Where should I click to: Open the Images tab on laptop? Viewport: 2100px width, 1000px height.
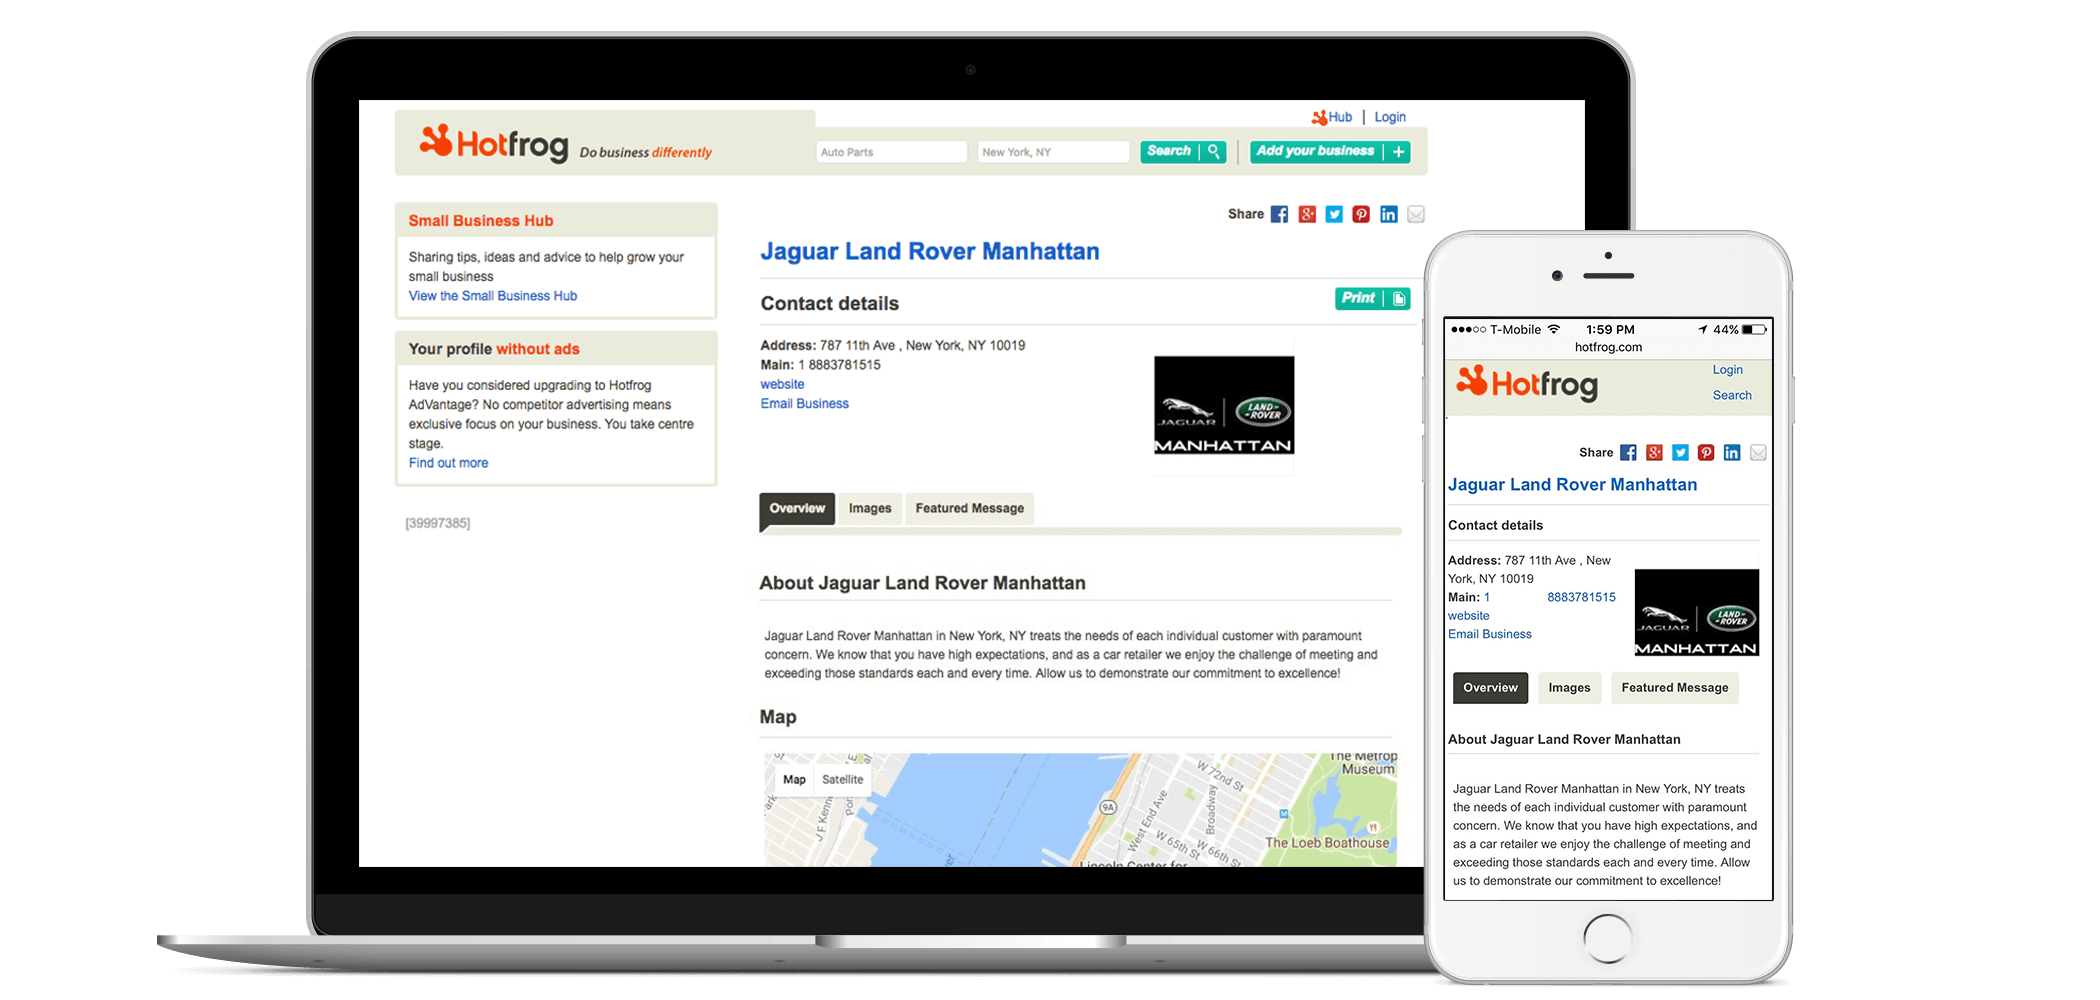click(x=869, y=508)
